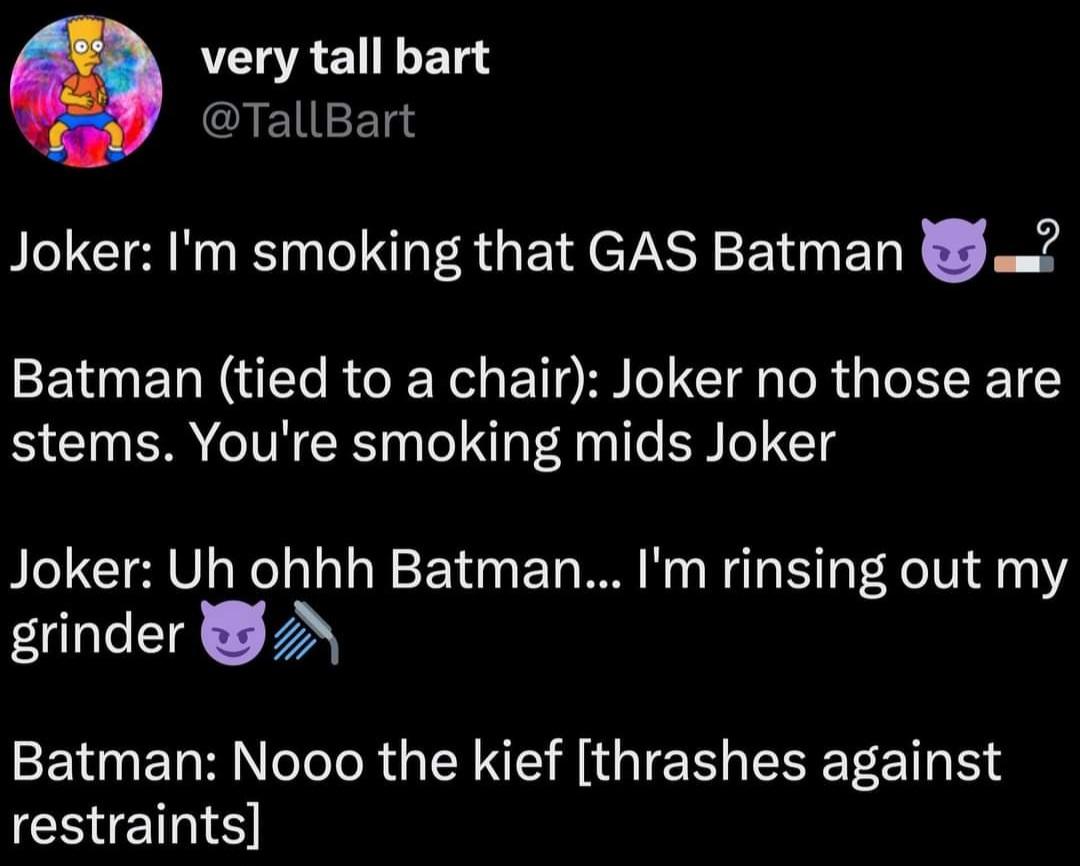Open the Bart Simpson profile avatar

coord(86,92)
